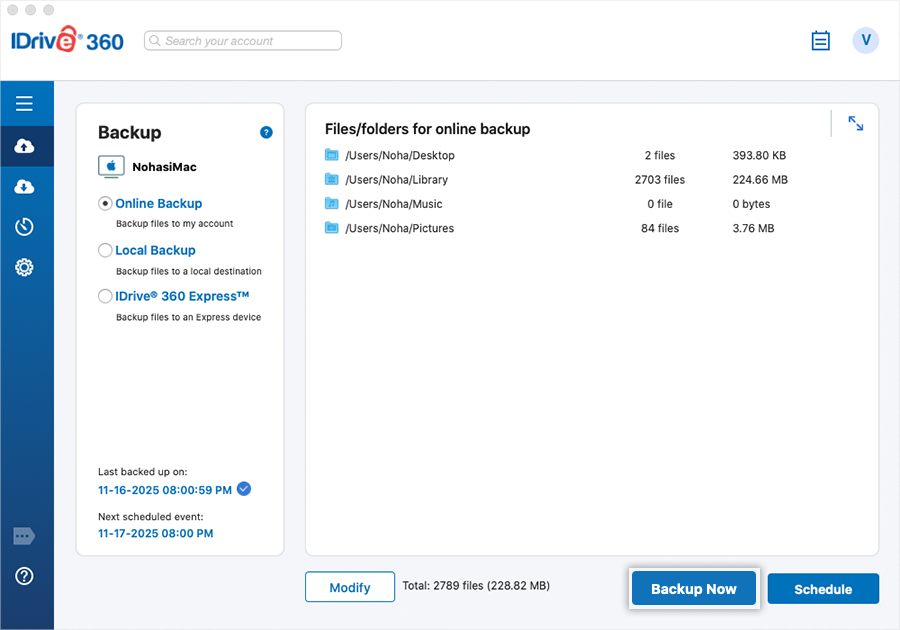900x630 pixels.
Task: Click the Schedule button
Action: tap(823, 589)
